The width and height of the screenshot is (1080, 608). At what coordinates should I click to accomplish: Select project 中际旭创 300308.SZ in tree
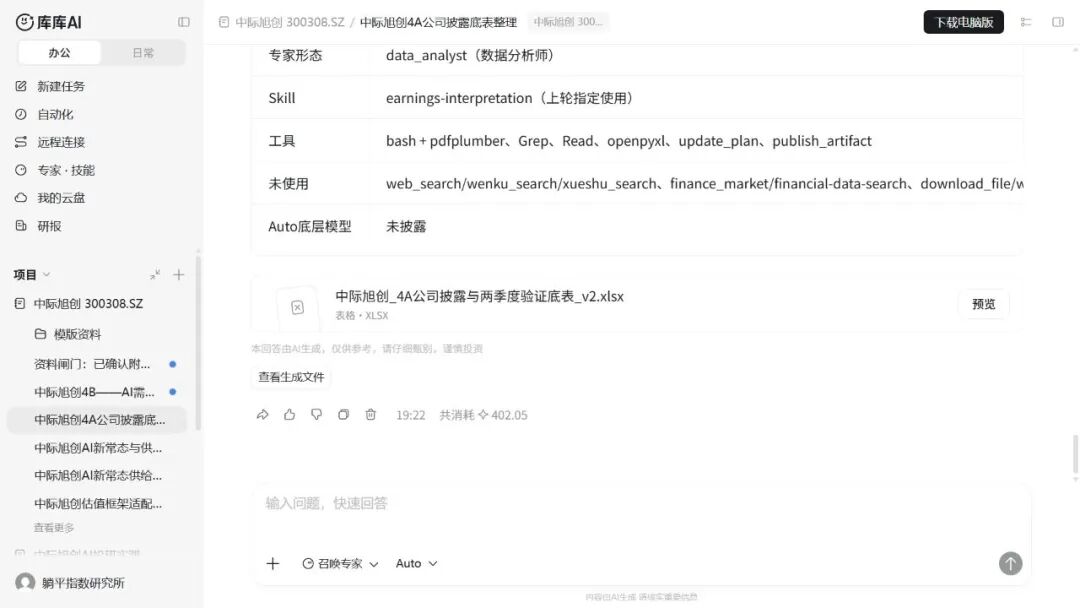pyautogui.click(x=88, y=304)
